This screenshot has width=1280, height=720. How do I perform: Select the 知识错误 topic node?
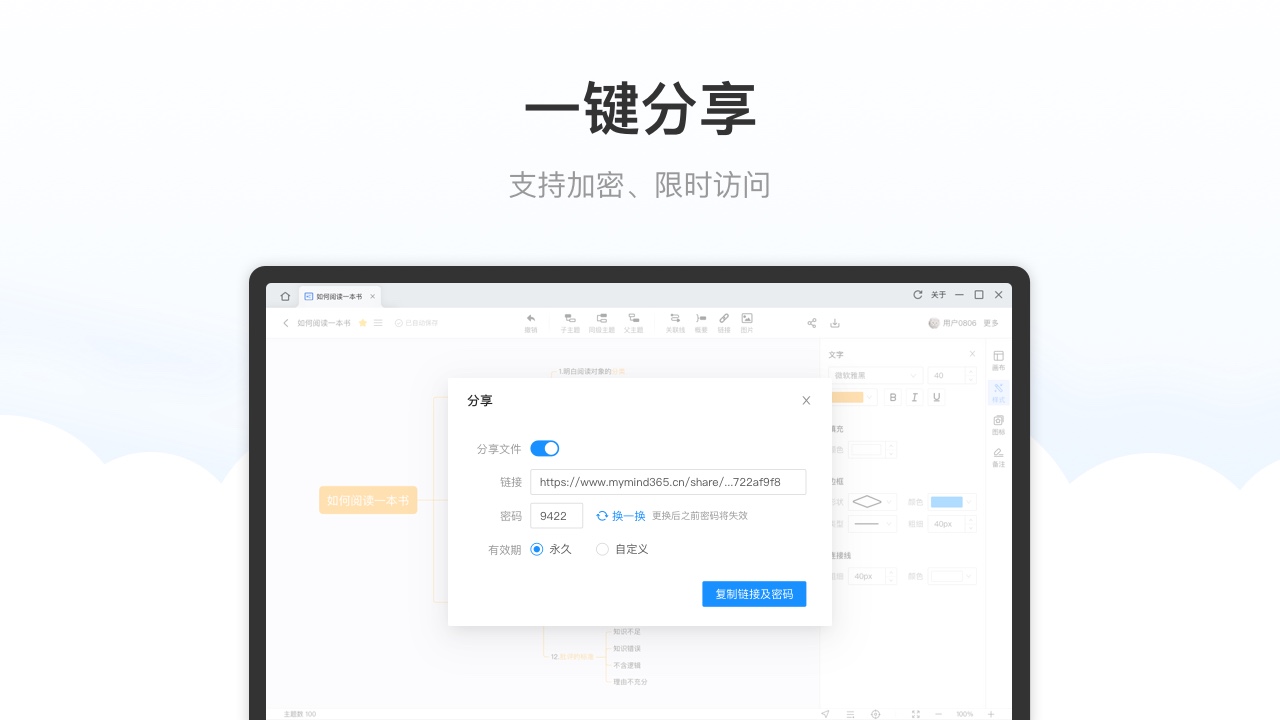[x=627, y=648]
